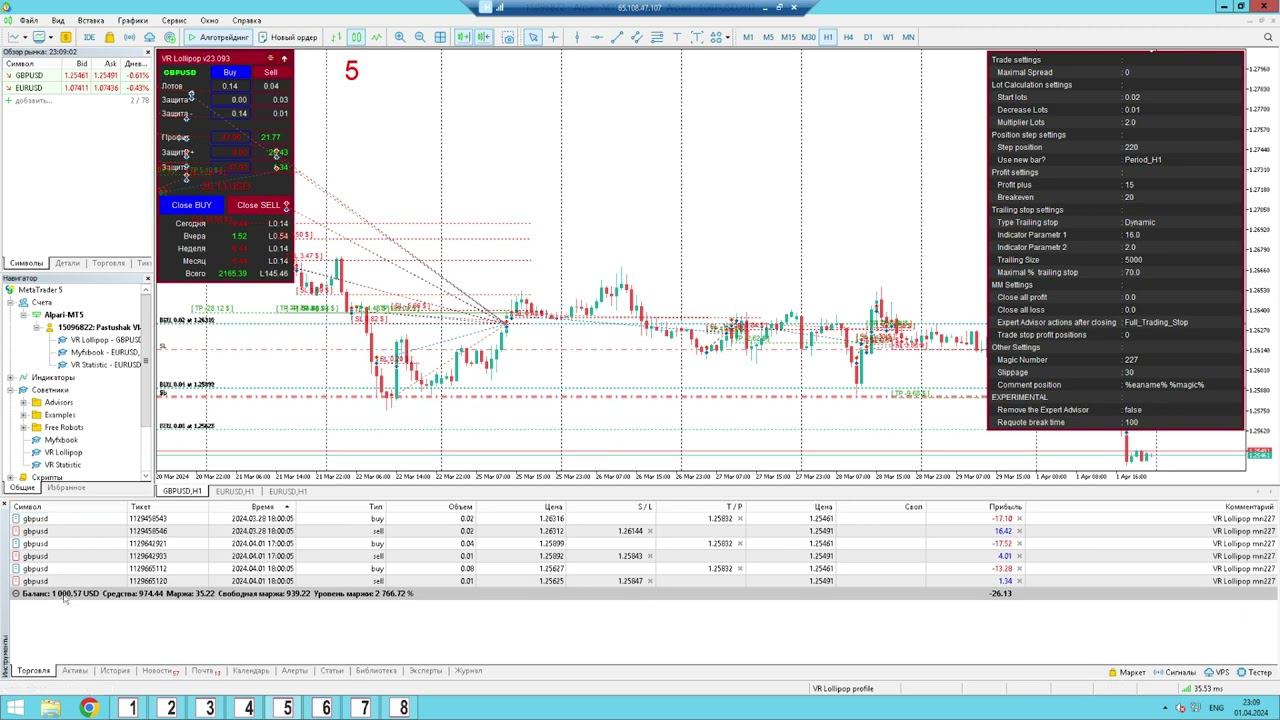Open the Сервис menu

174,20
